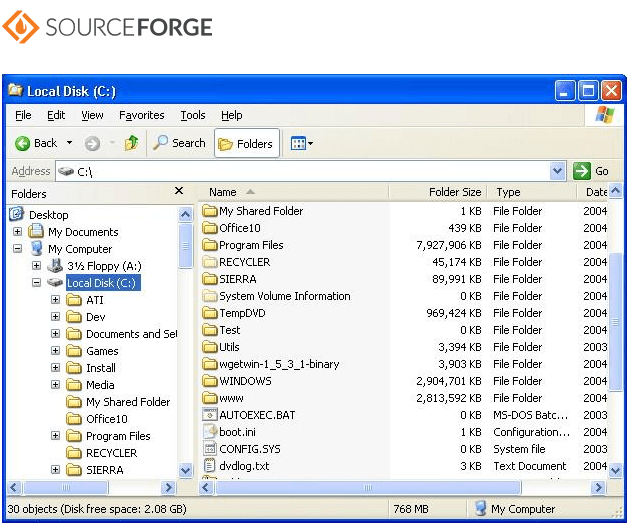Click Test folder icon in list
627x523 pixels.
(210, 330)
